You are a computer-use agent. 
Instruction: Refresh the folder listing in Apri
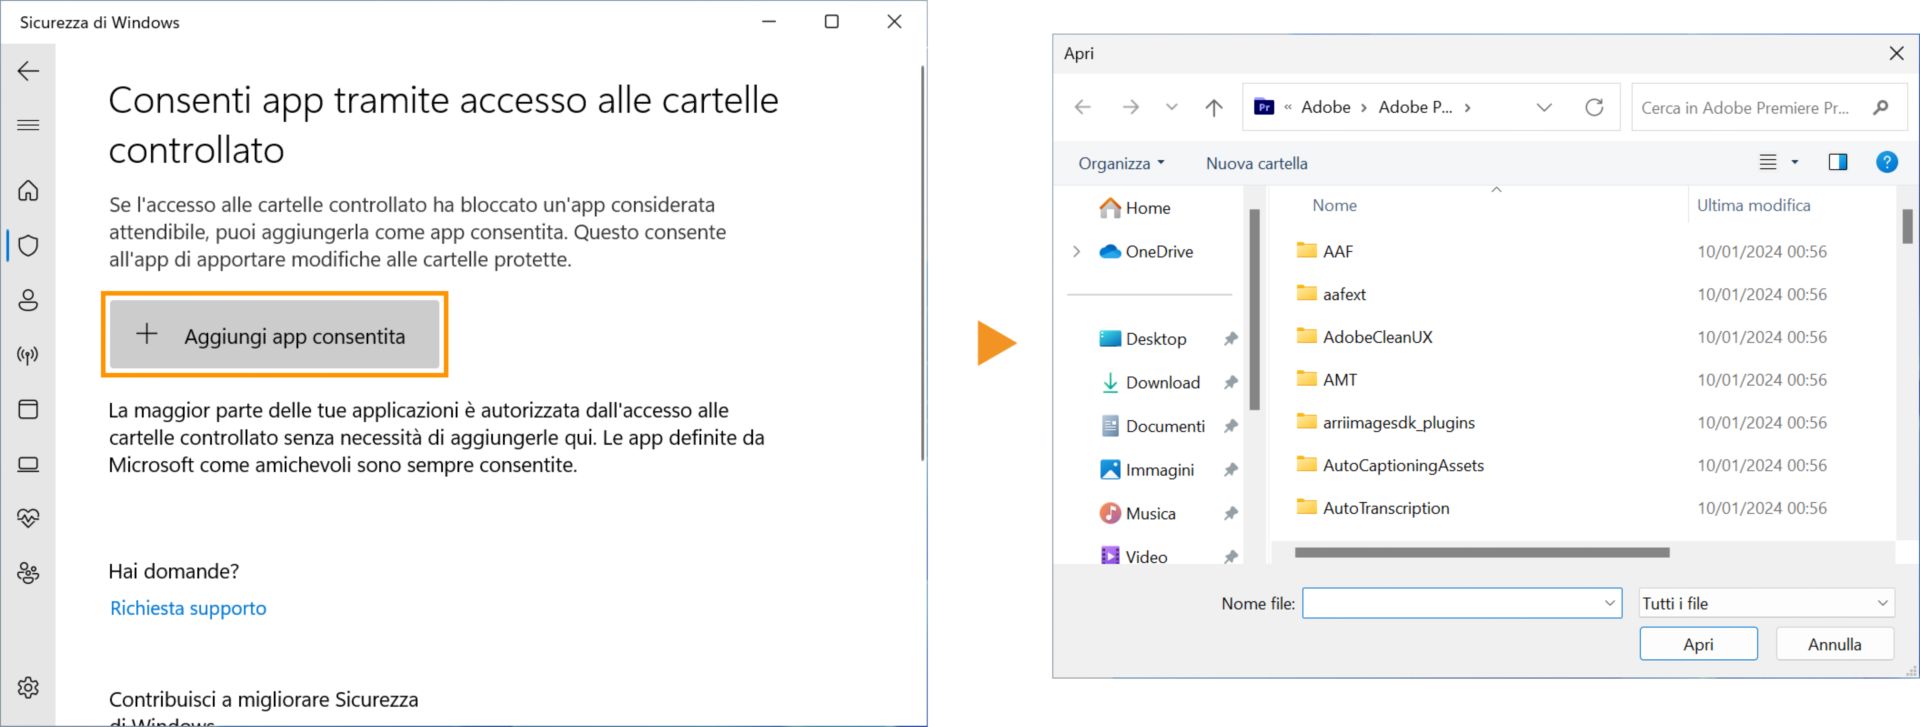click(x=1594, y=107)
